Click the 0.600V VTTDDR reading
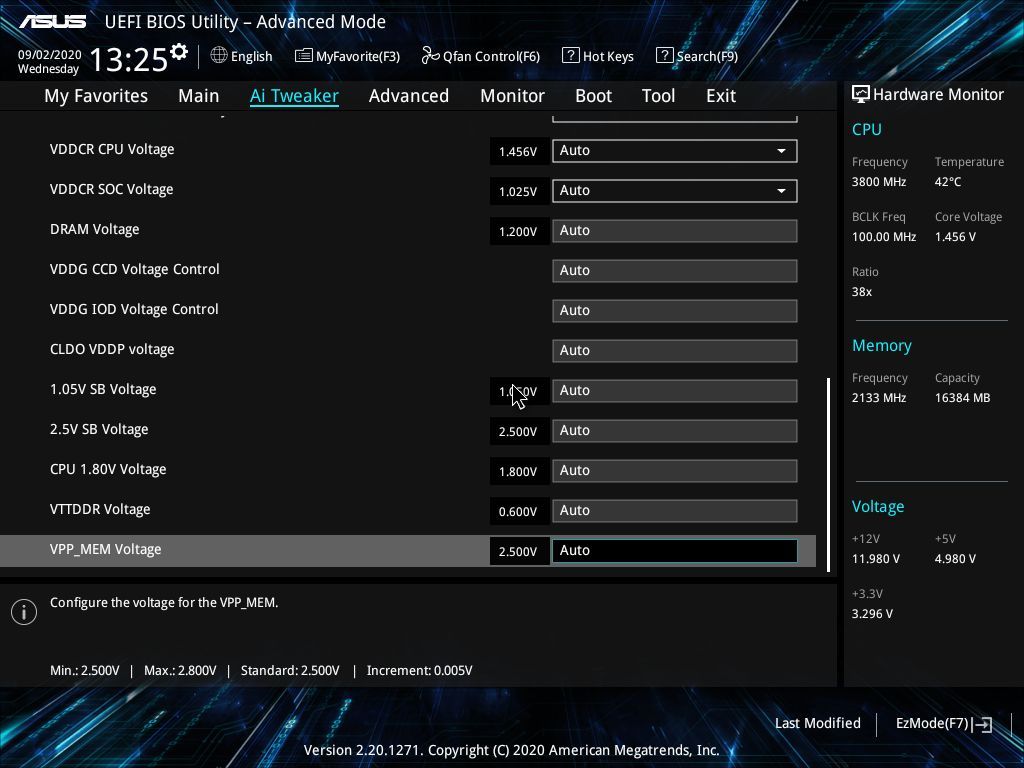The image size is (1024, 768). [x=519, y=511]
